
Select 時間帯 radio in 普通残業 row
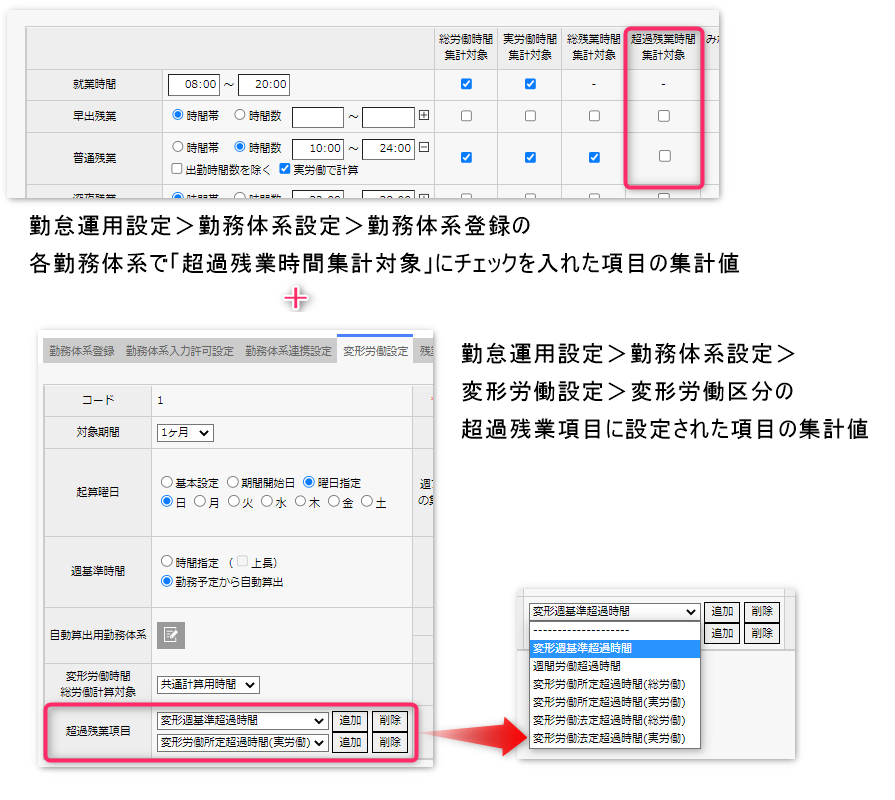tap(179, 148)
